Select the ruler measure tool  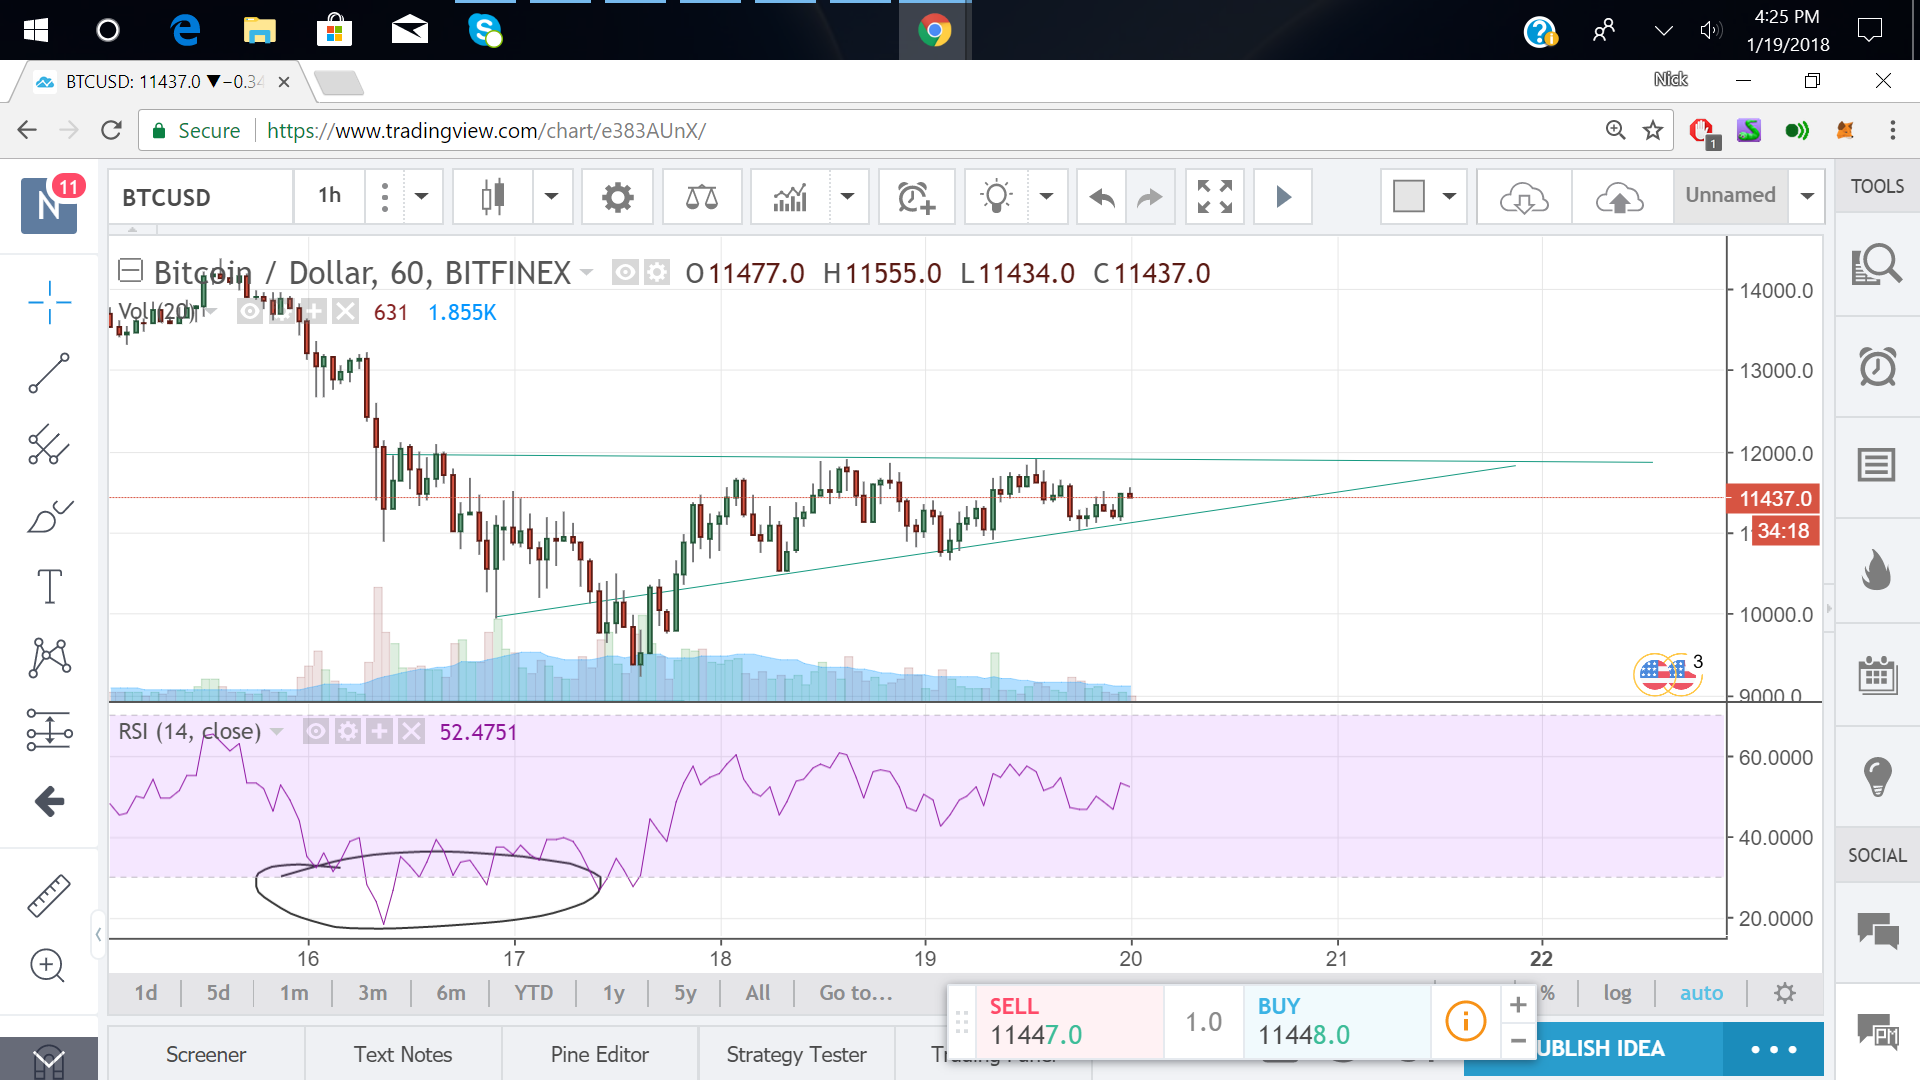pyautogui.click(x=49, y=895)
